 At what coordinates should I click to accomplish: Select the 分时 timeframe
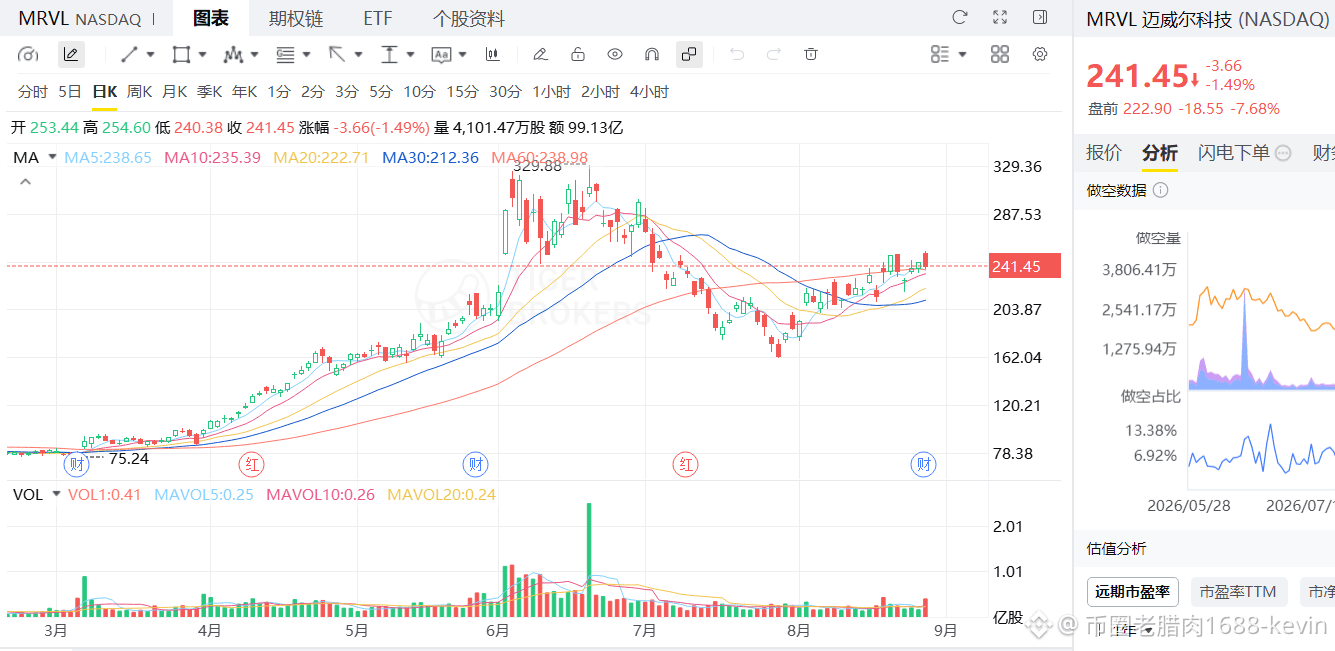(x=33, y=91)
